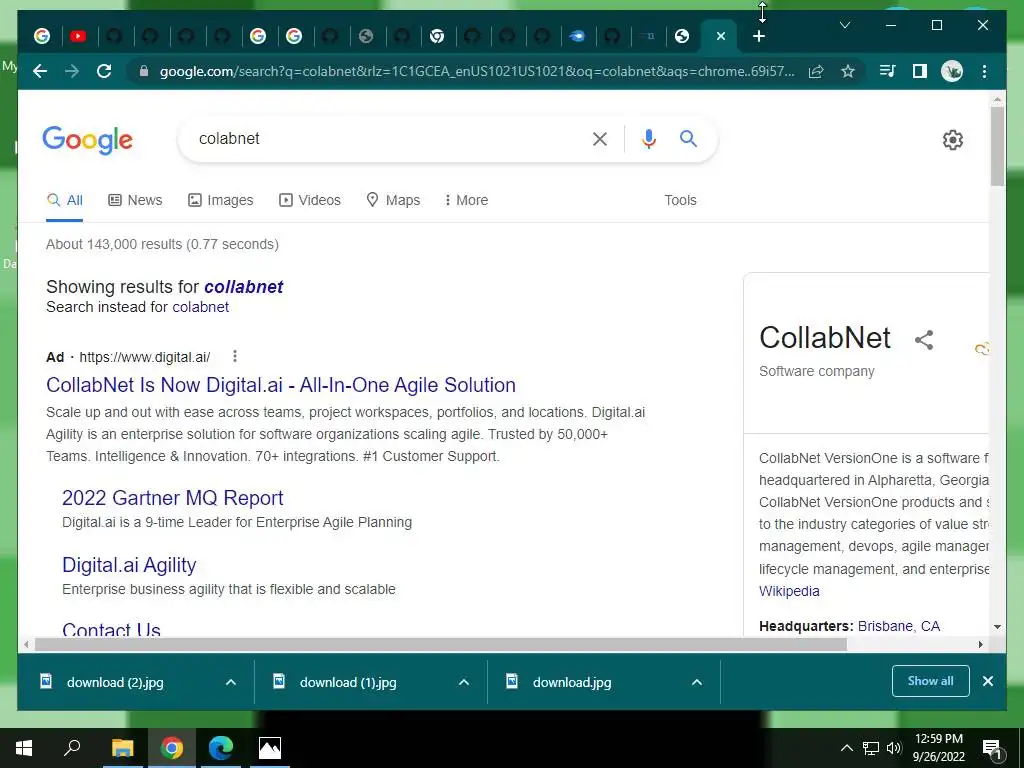Screen dimensions: 1024x768
Task: Open search Tools
Action: click(x=680, y=200)
